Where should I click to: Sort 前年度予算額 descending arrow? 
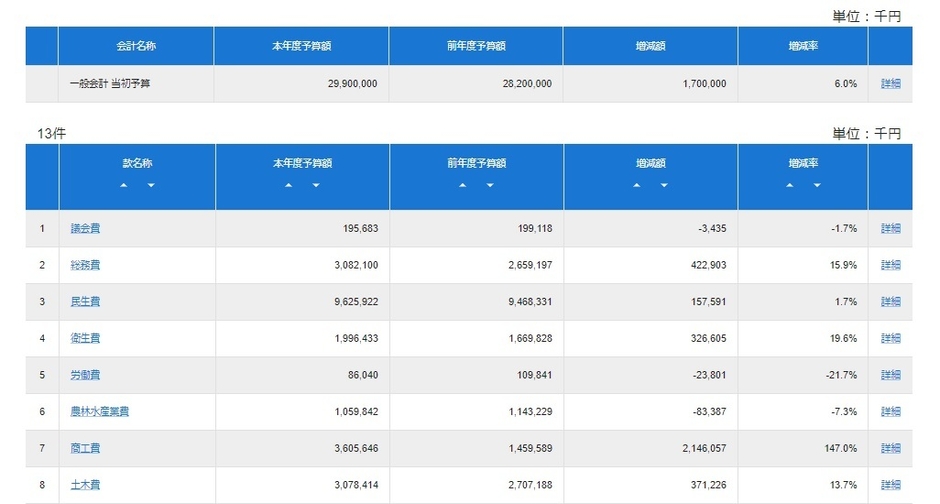(490, 186)
